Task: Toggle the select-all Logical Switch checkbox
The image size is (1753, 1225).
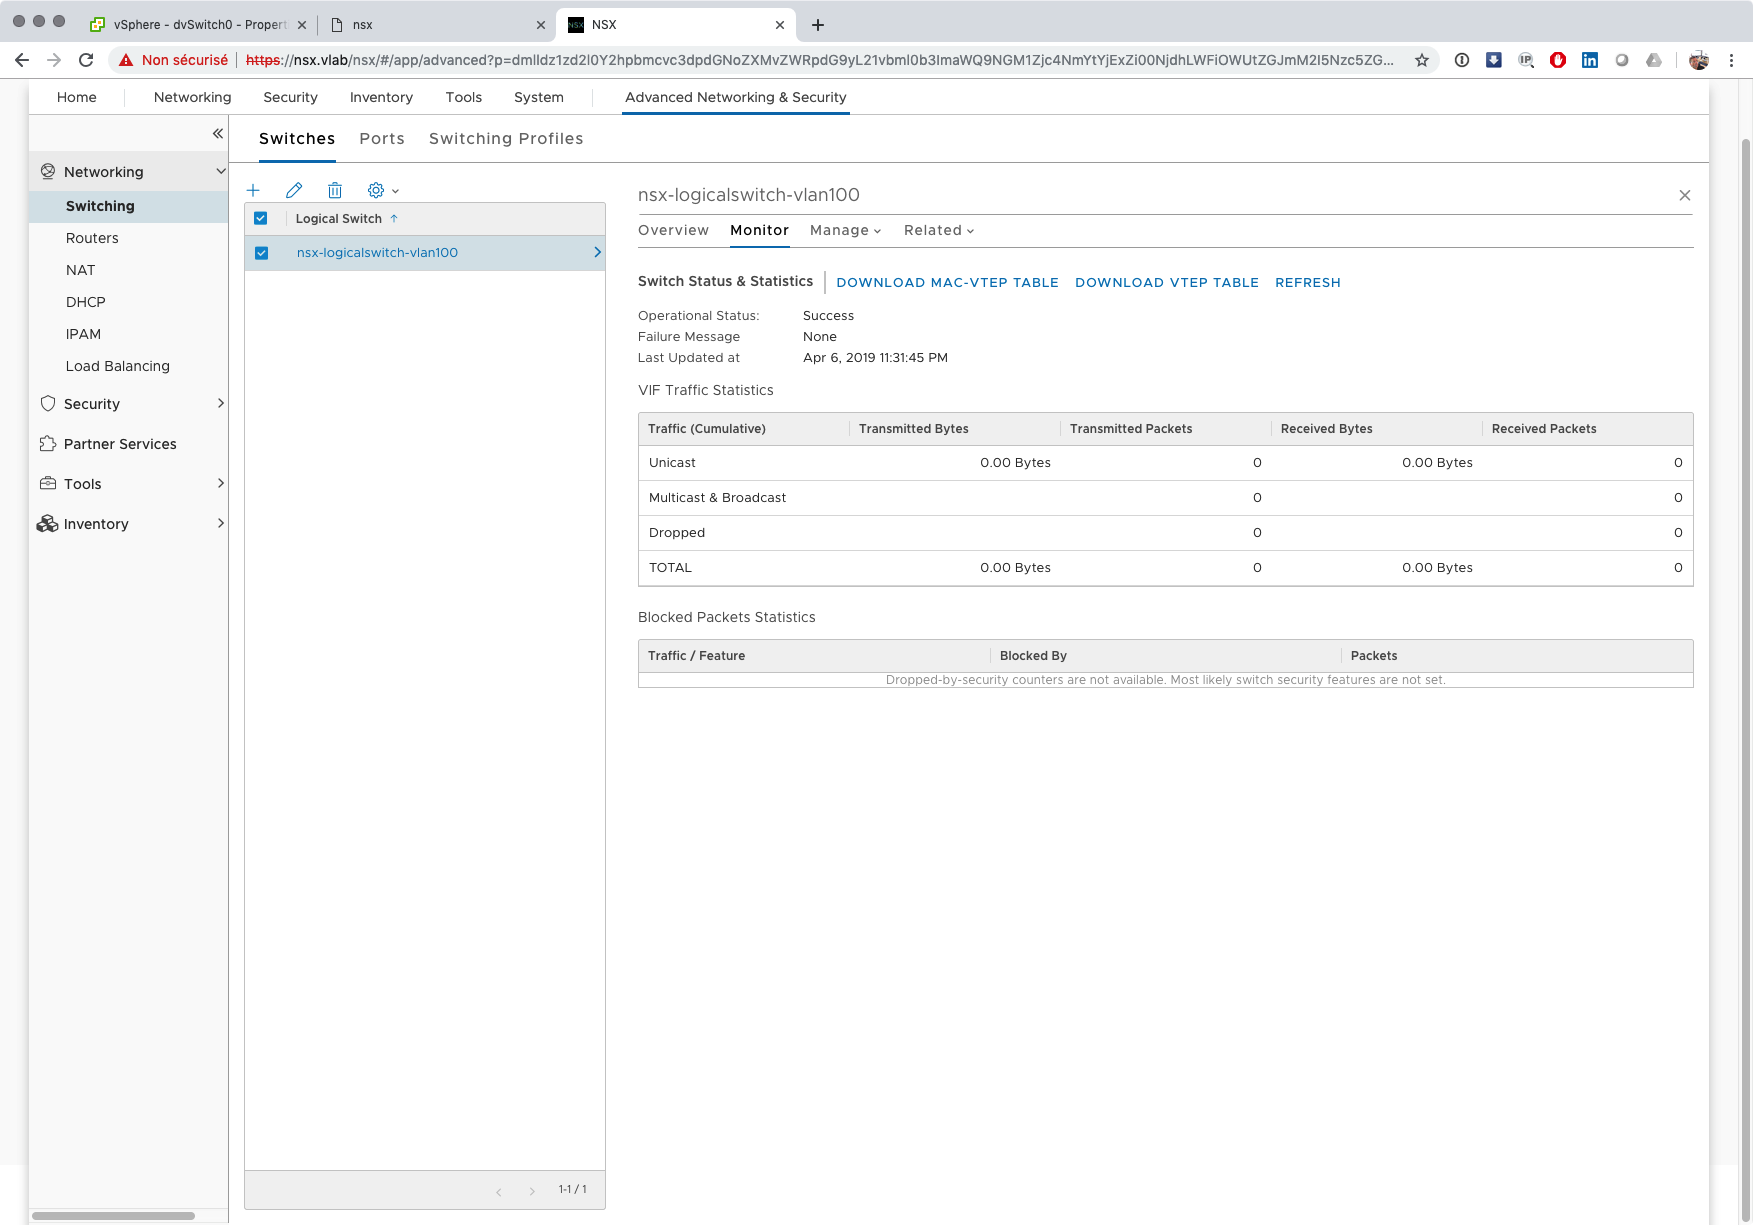Action: 261,218
